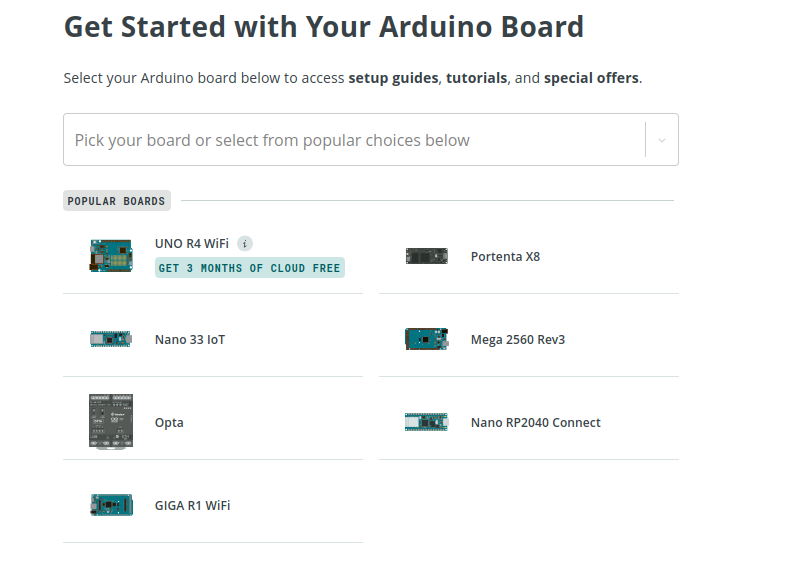Open the Opta text link
This screenshot has width=794, height=568.
pos(169,423)
